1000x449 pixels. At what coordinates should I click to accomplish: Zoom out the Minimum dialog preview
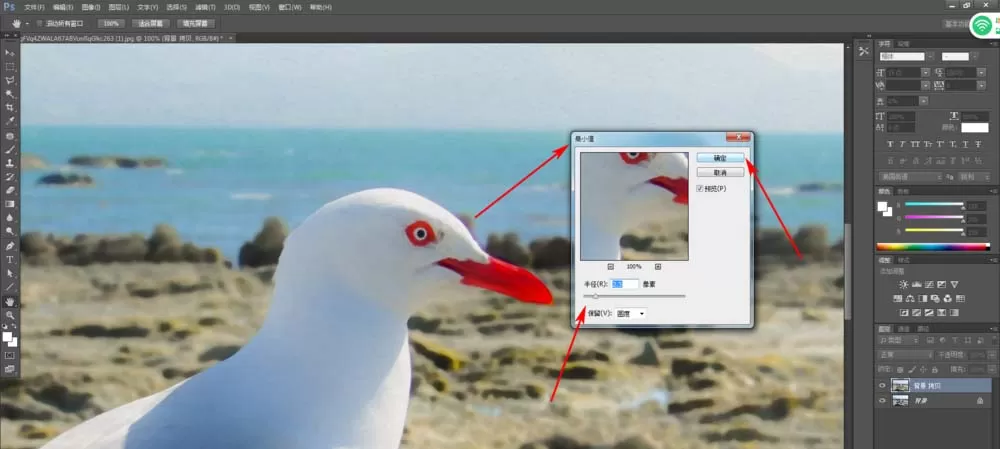(610, 267)
